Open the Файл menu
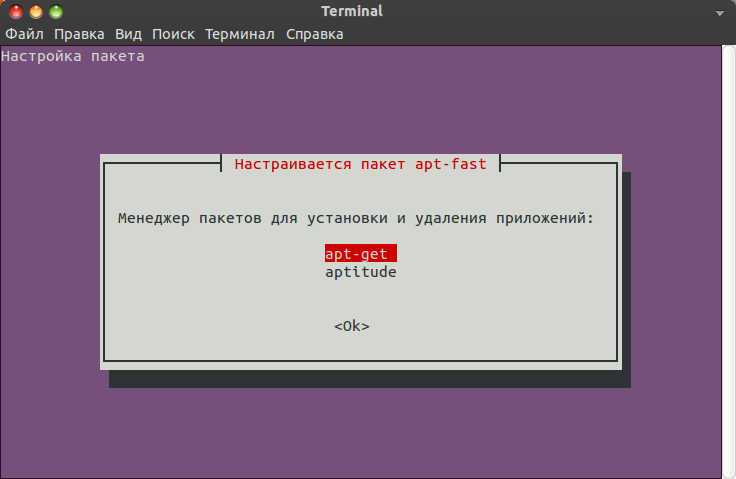The height and width of the screenshot is (479, 736). pos(24,34)
